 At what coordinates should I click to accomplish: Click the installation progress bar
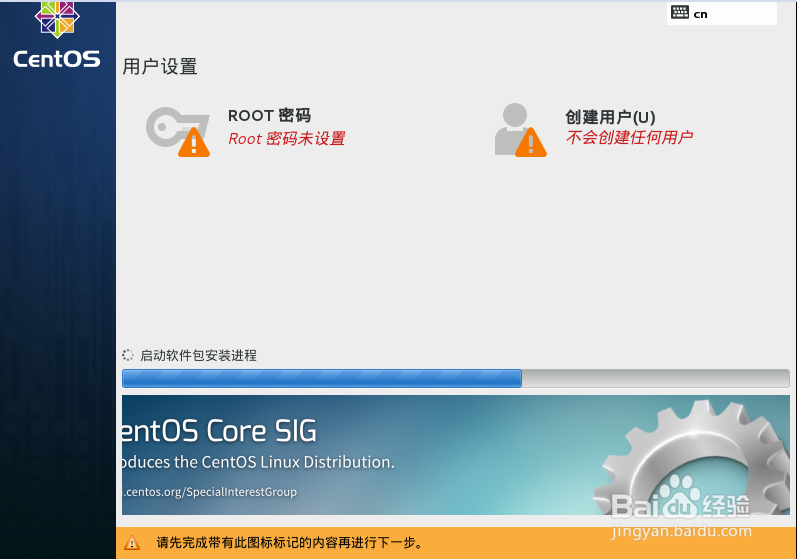tap(455, 379)
